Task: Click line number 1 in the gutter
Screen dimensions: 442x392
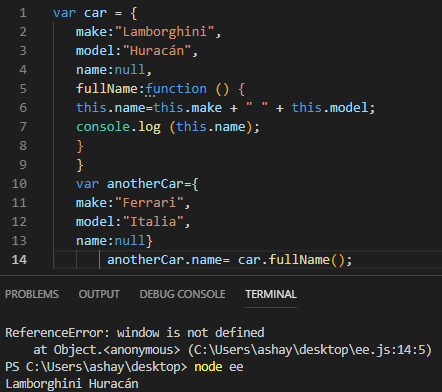Action: pyautogui.click(x=23, y=13)
